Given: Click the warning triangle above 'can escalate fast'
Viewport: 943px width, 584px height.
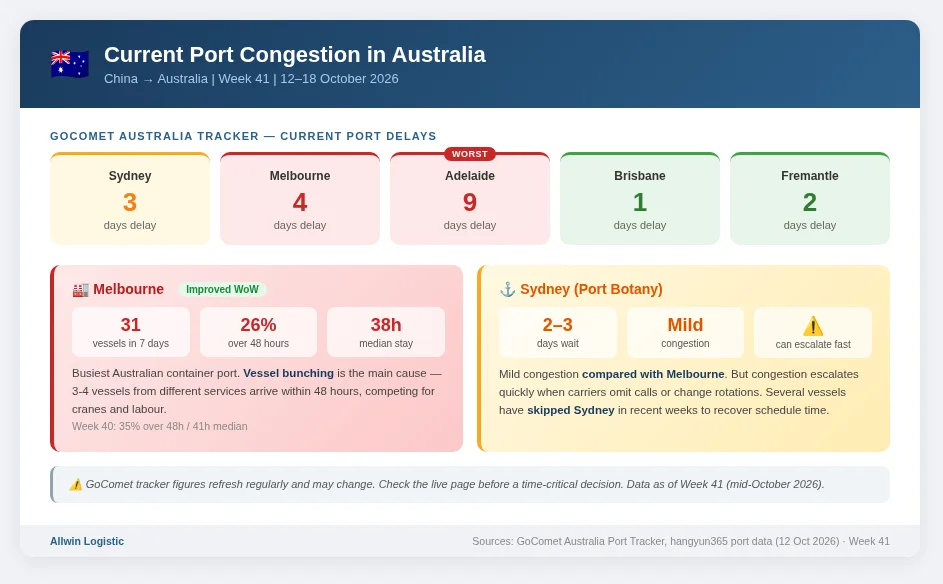Looking at the screenshot, I should click(x=812, y=326).
